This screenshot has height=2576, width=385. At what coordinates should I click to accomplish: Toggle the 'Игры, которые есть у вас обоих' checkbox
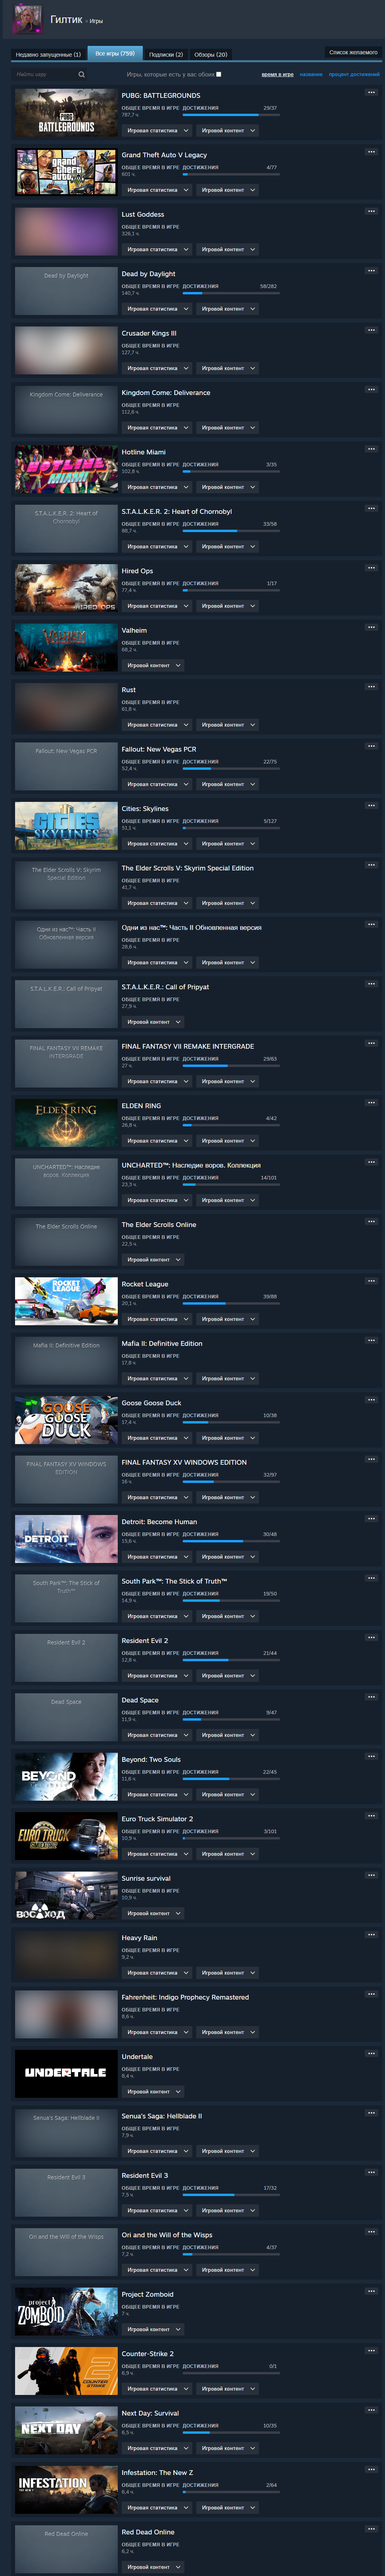pos(219,74)
